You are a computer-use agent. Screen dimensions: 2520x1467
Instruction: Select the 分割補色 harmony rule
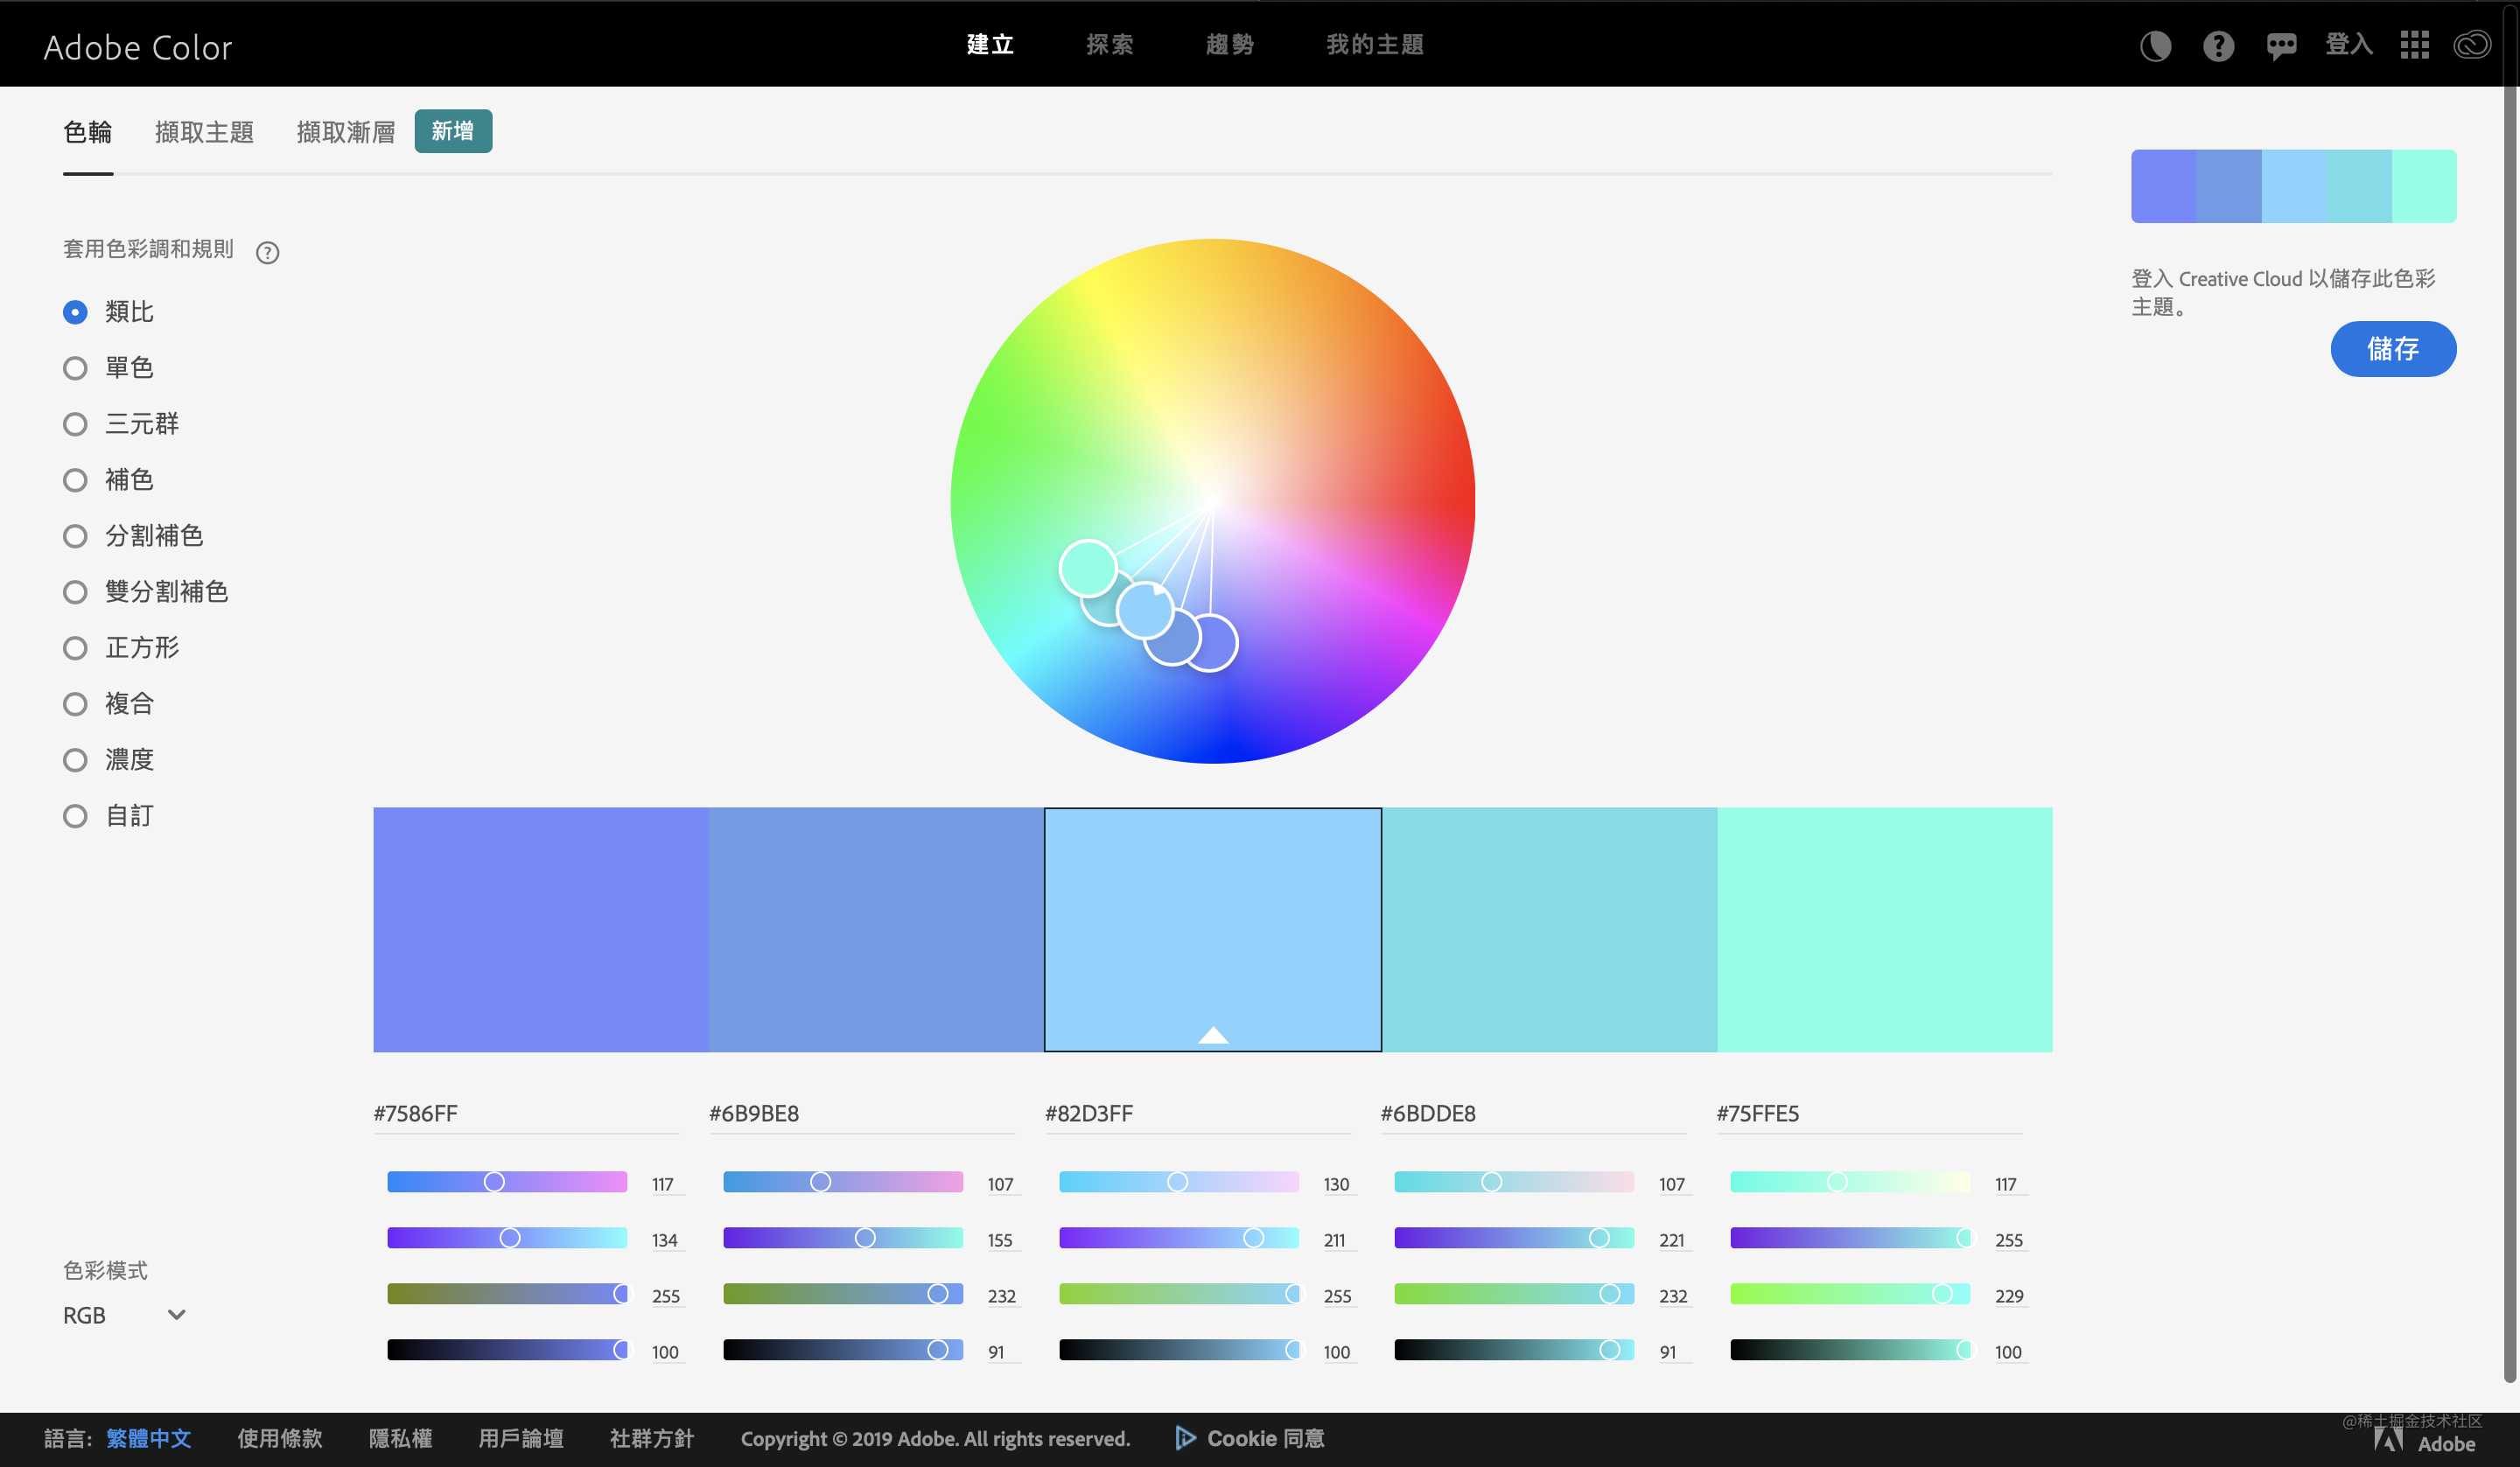(x=133, y=536)
